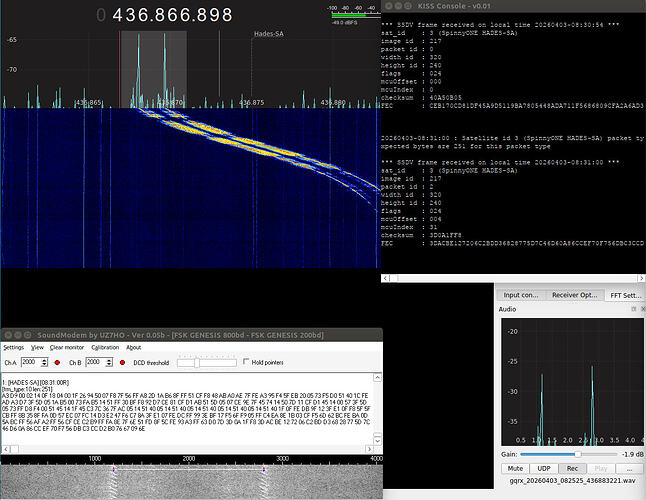646x500 pixels.
Task: Click the signal strength meter bar
Action: coord(356,15)
